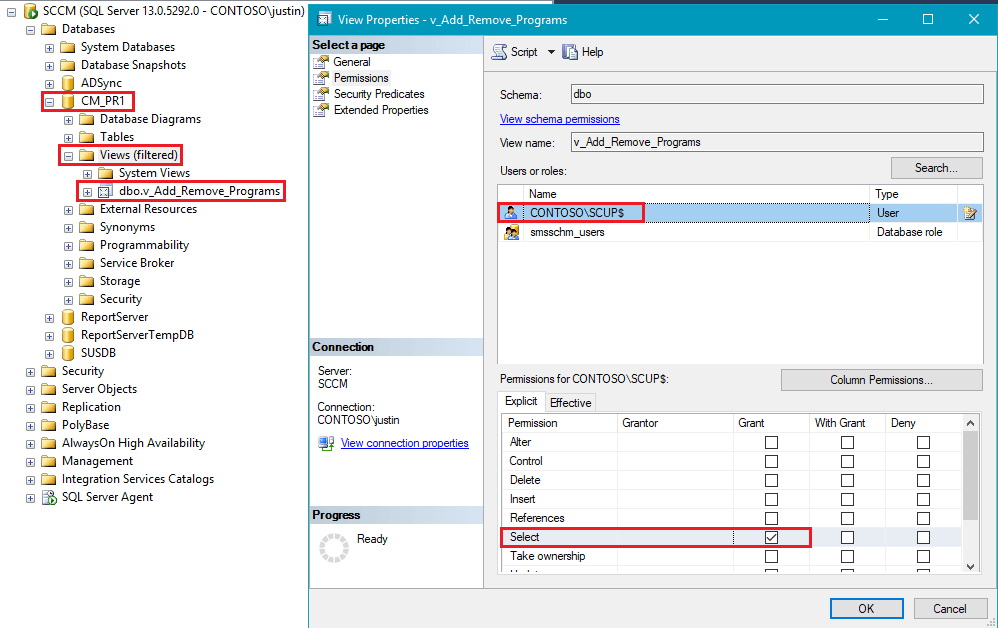Click the PolyBase folder icon
Viewport: 998px width, 628px height.
[48, 425]
